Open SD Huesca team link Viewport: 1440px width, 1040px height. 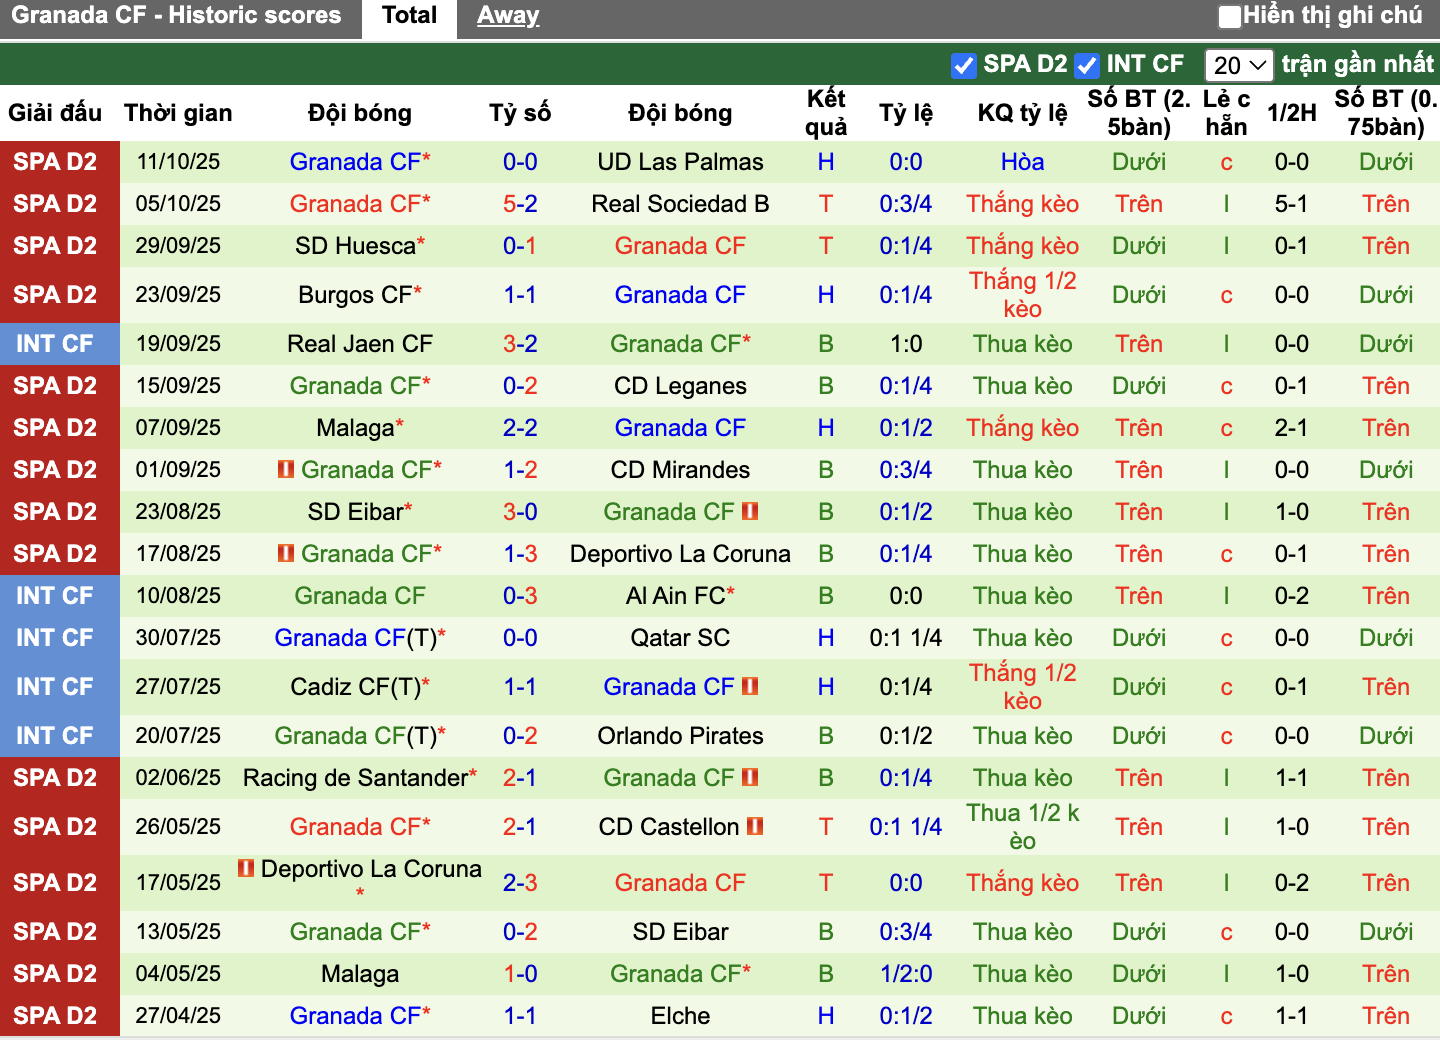355,246
